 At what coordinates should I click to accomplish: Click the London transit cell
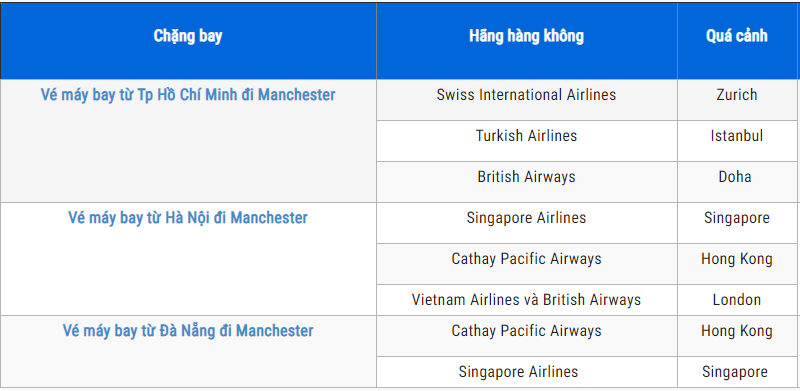tap(737, 300)
